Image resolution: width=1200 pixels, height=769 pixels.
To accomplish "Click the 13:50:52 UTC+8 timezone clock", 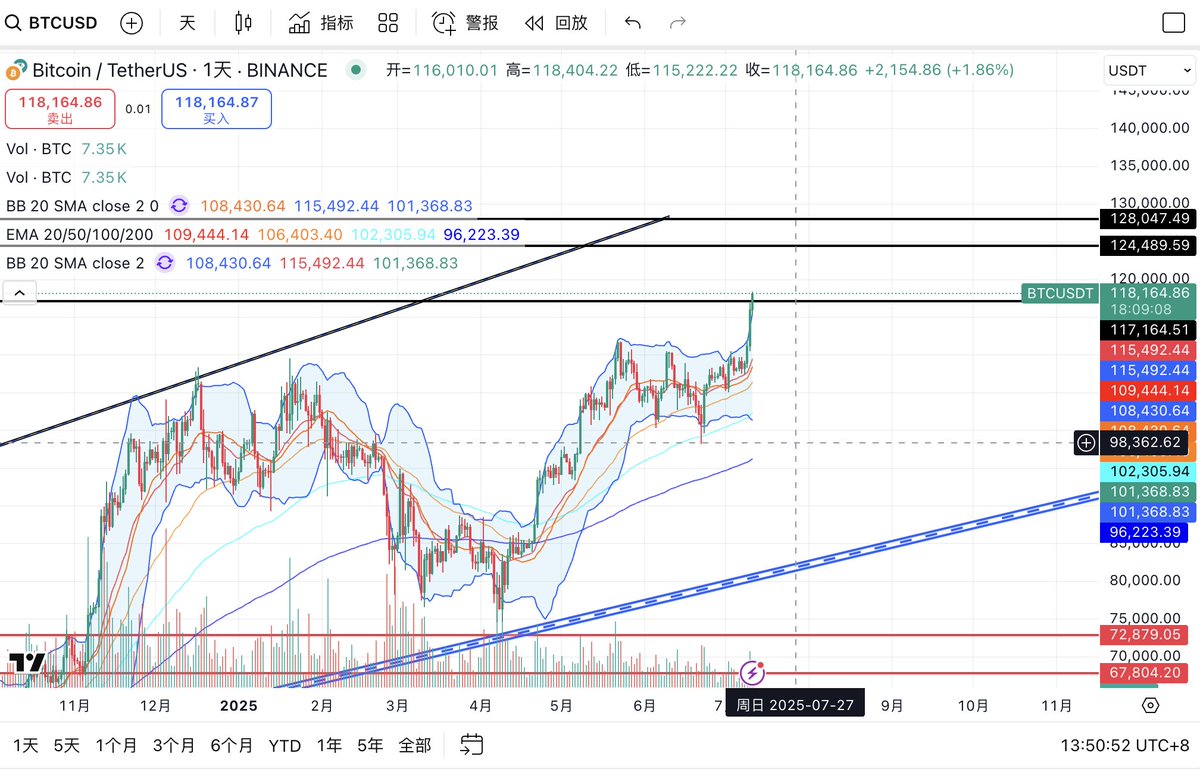I will pyautogui.click(x=1124, y=745).
